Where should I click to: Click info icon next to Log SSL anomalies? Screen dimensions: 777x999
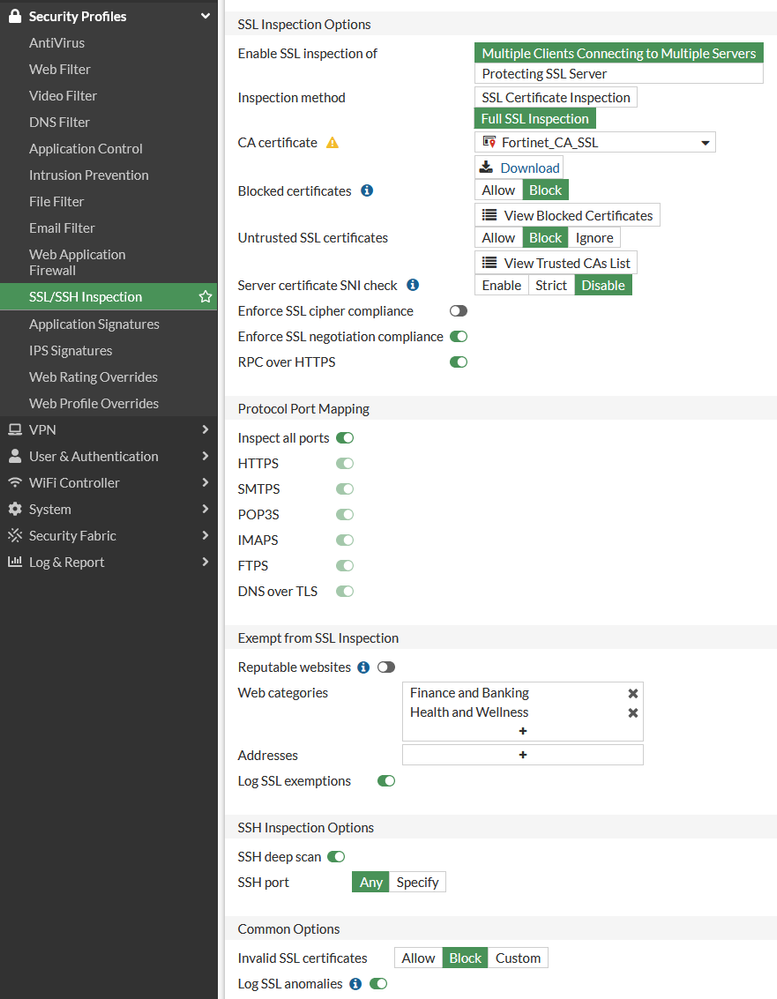(355, 984)
